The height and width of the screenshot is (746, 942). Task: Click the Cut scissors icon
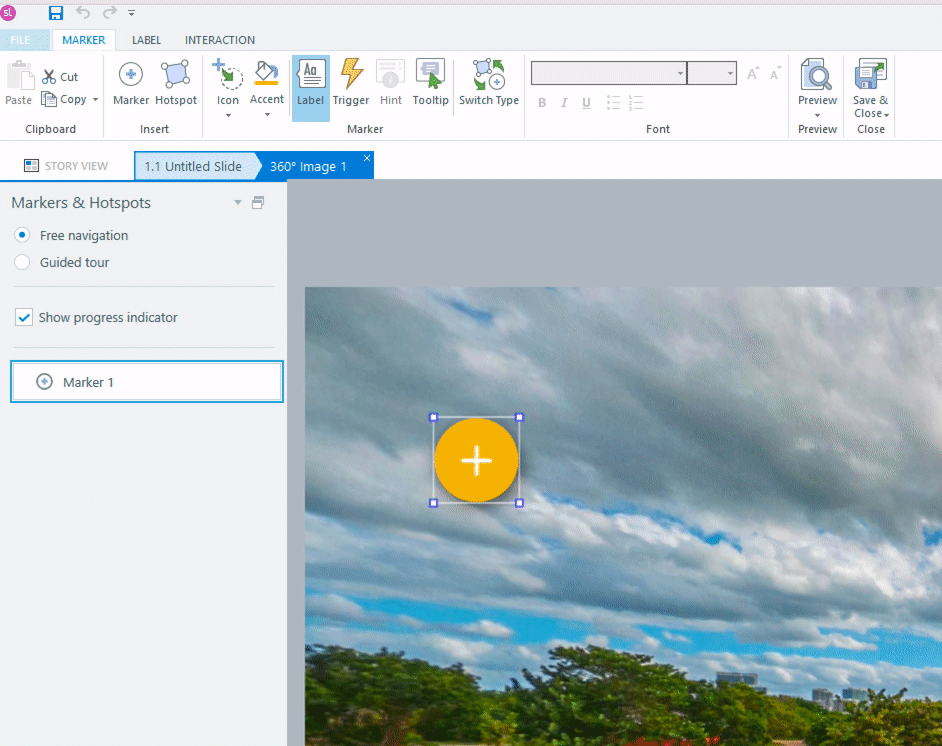pos(50,77)
